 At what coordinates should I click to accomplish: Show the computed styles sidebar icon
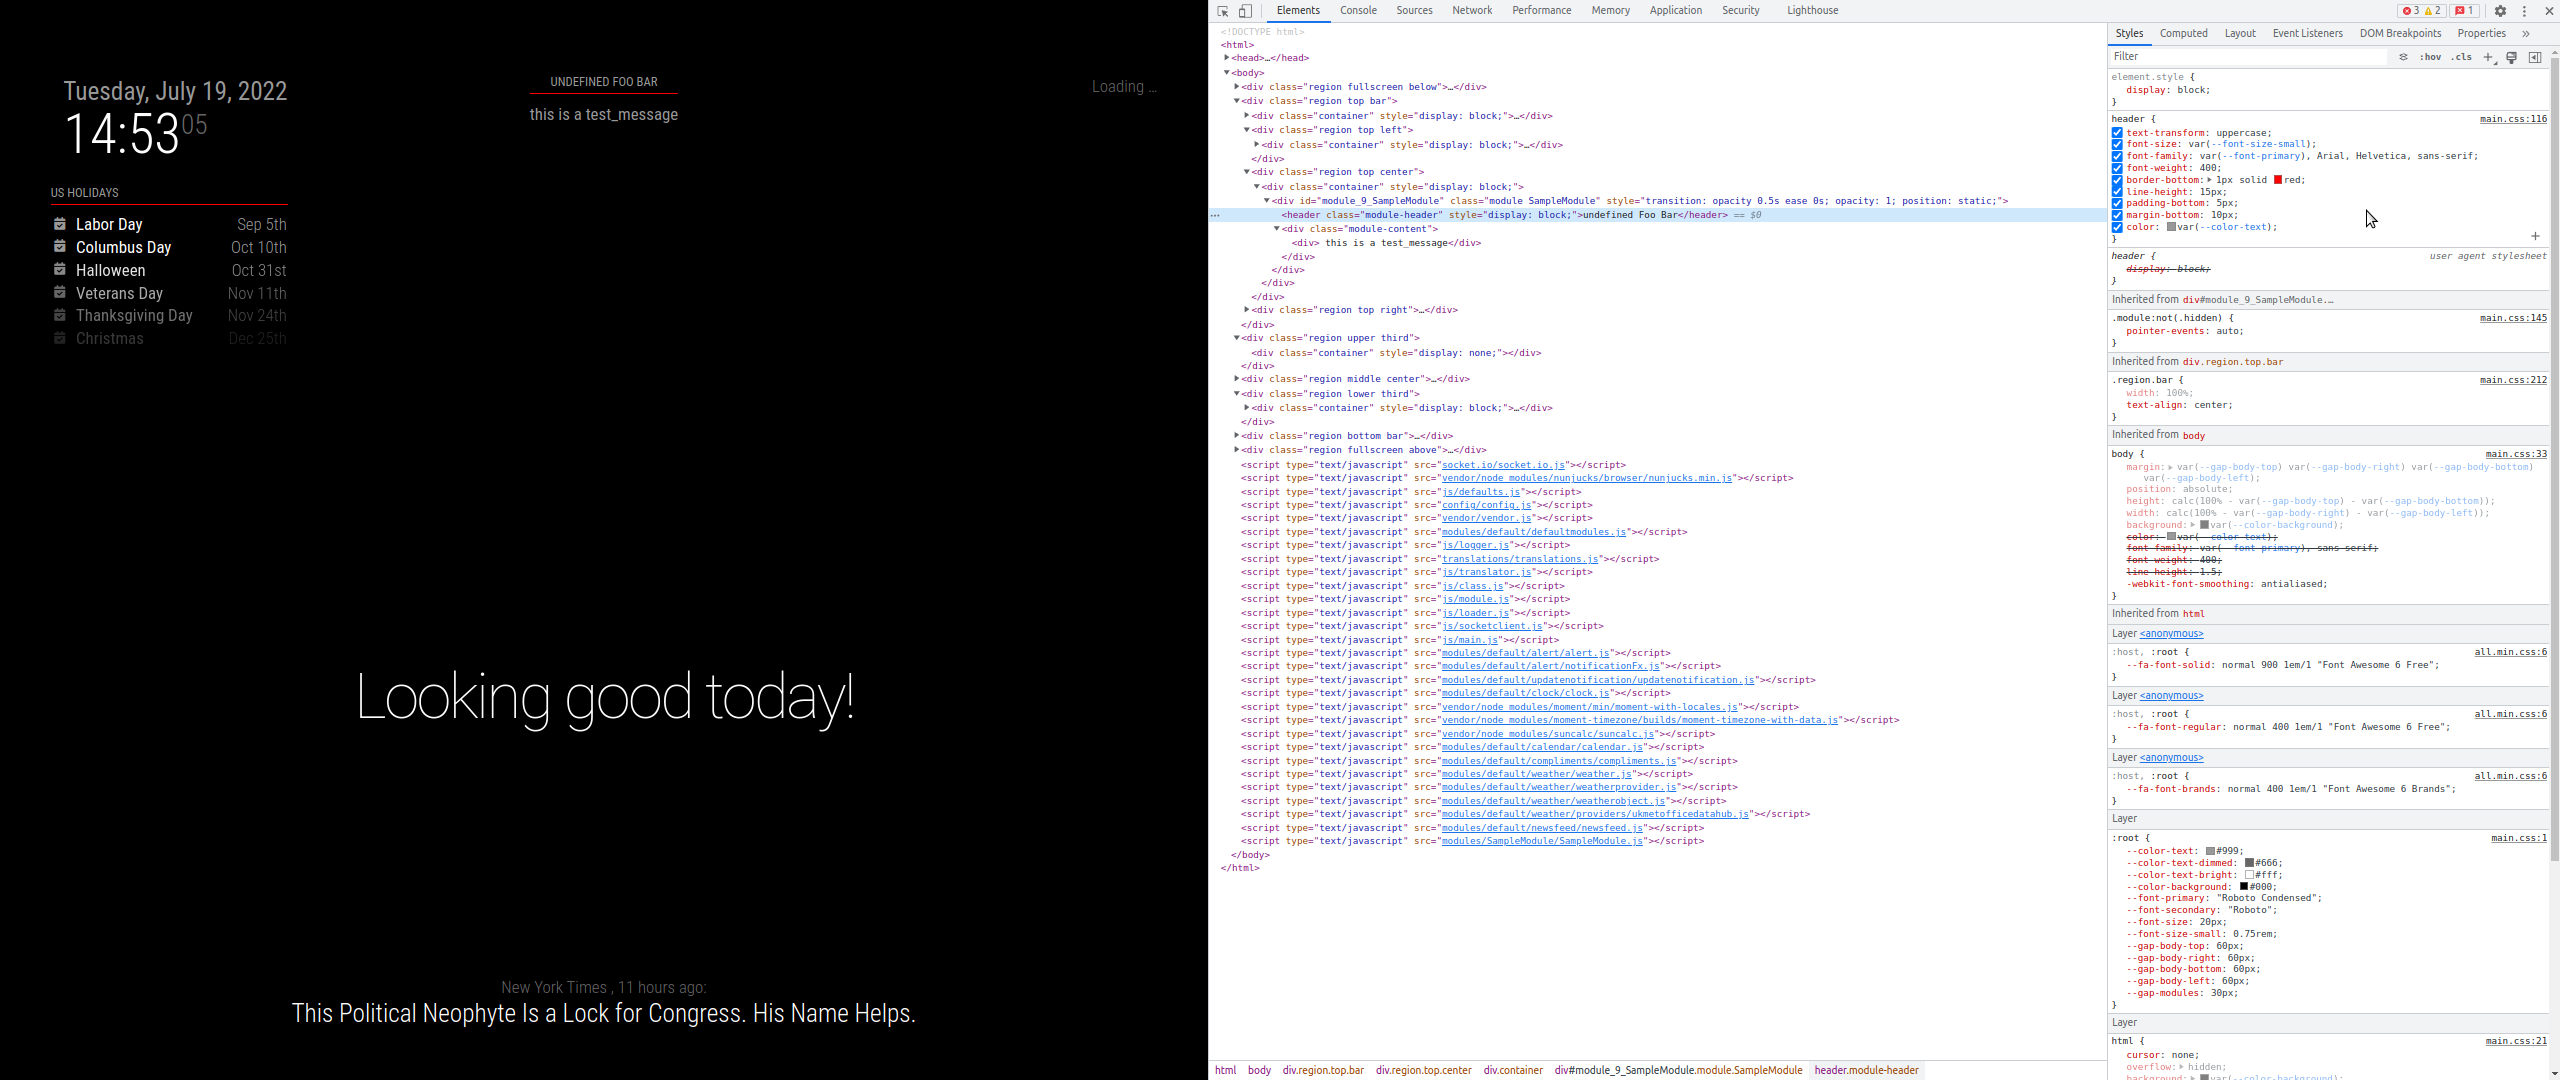click(2534, 57)
